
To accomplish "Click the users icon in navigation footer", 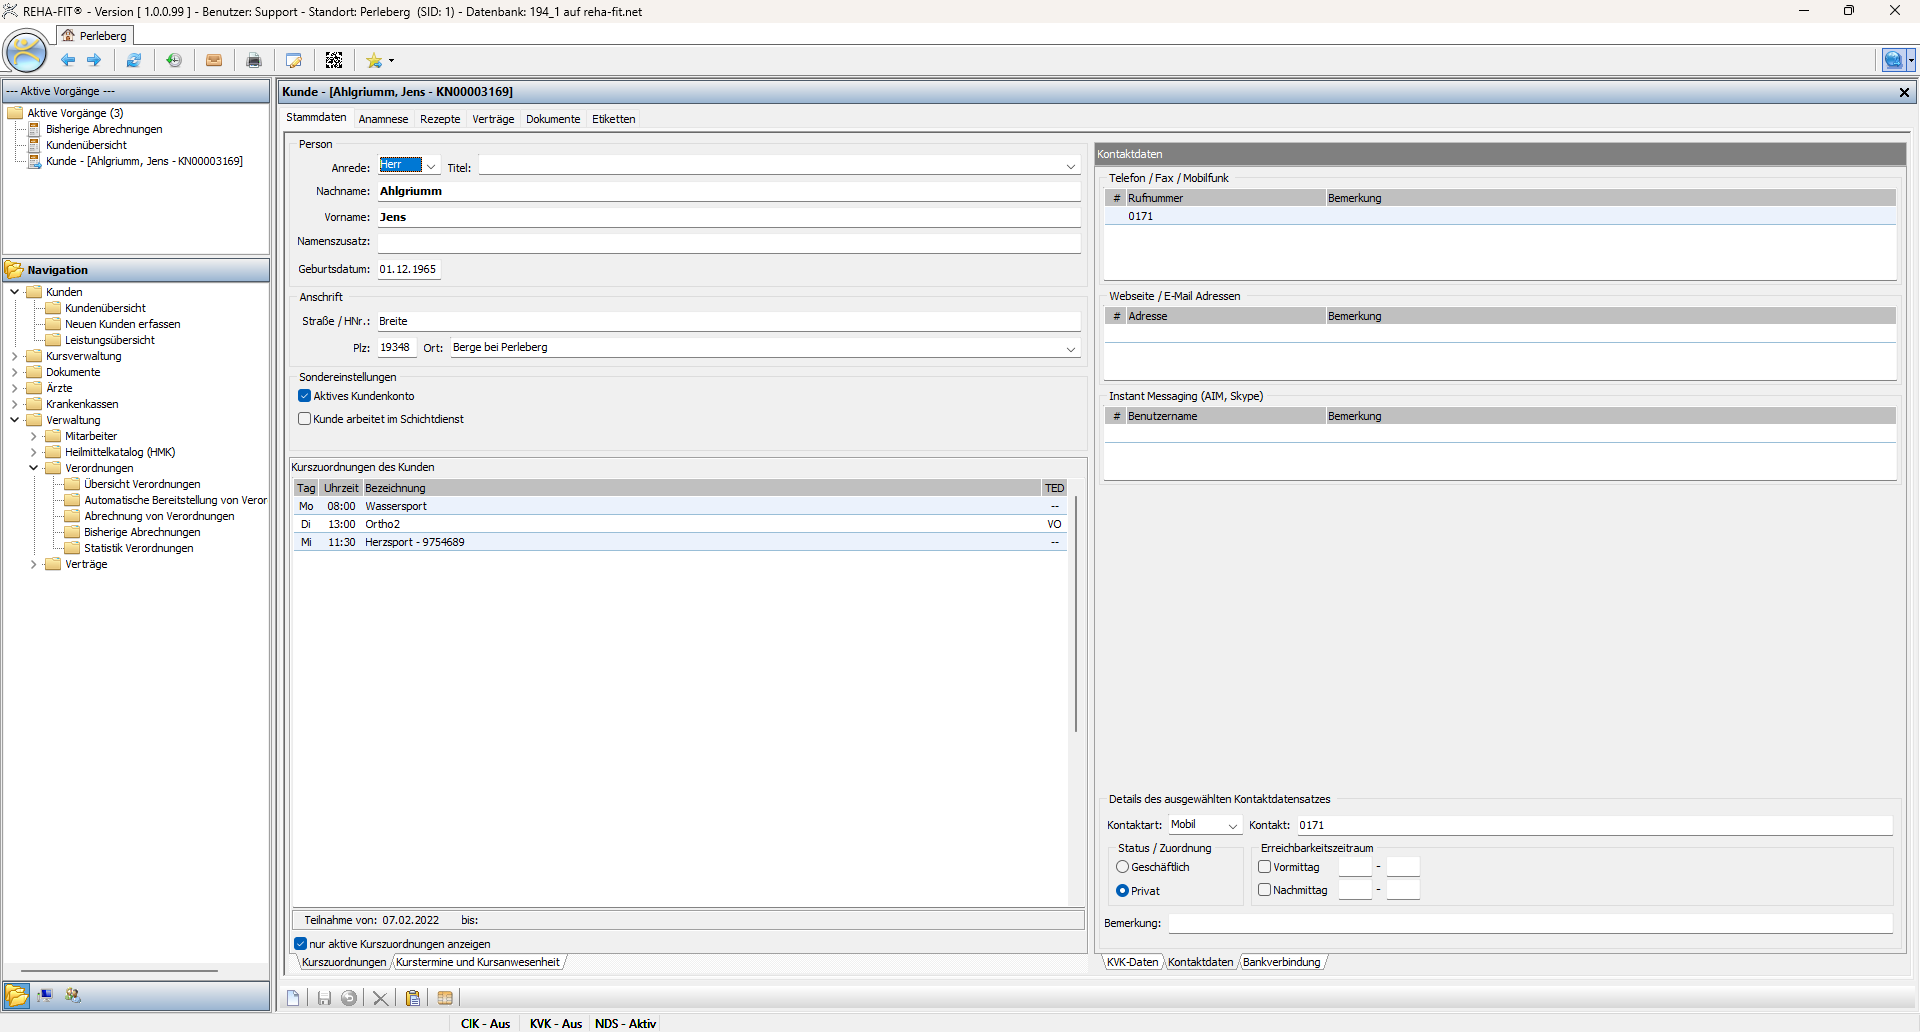I will point(73,996).
